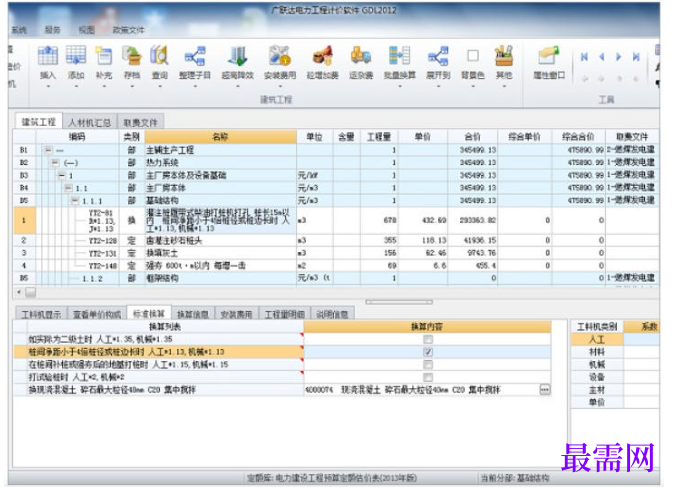Collapse the 1.1.1 基础结构 tree node
673x489 pixels.
click(75, 200)
